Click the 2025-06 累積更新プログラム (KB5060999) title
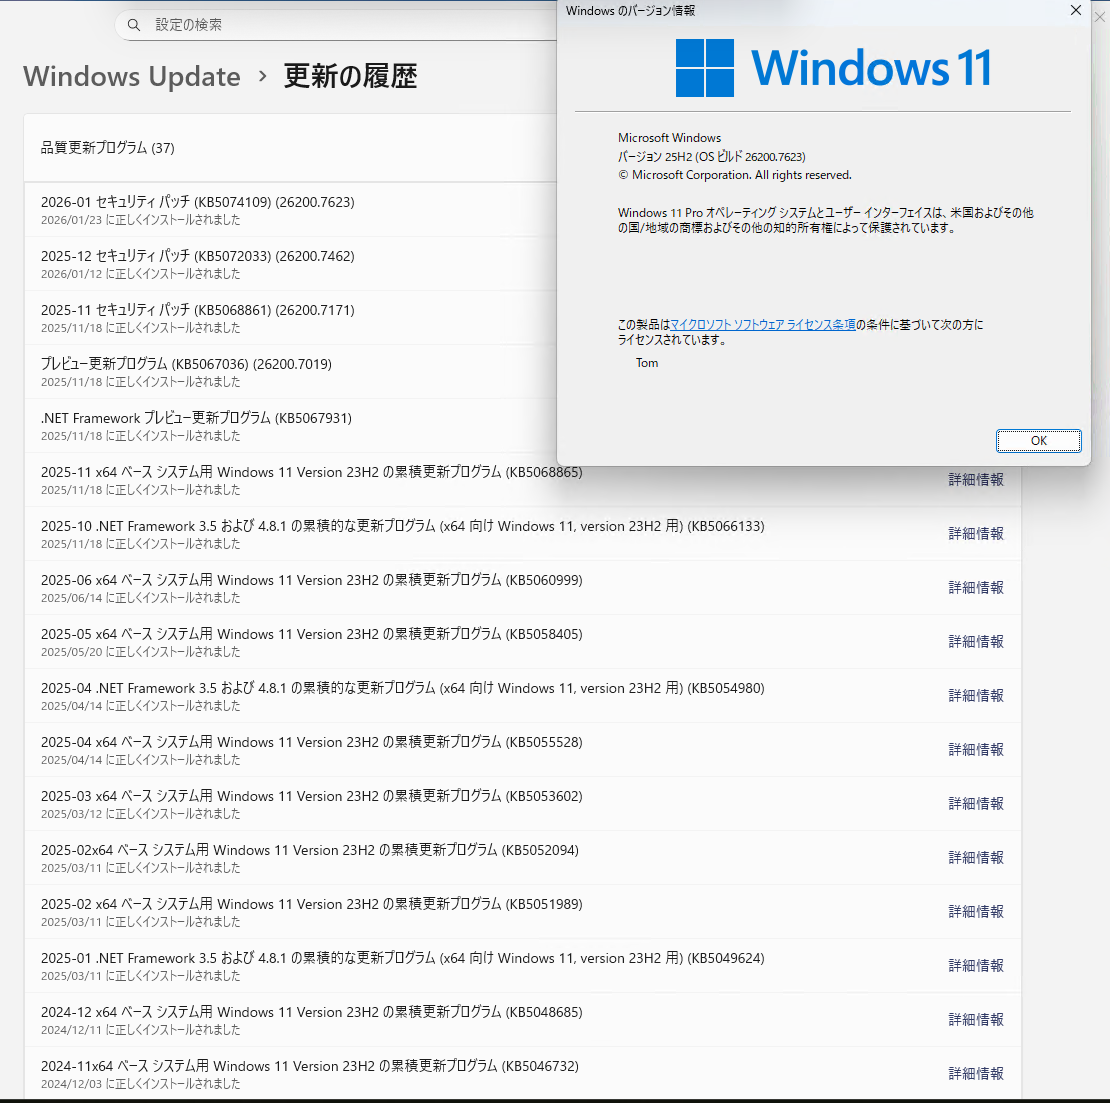 (311, 580)
